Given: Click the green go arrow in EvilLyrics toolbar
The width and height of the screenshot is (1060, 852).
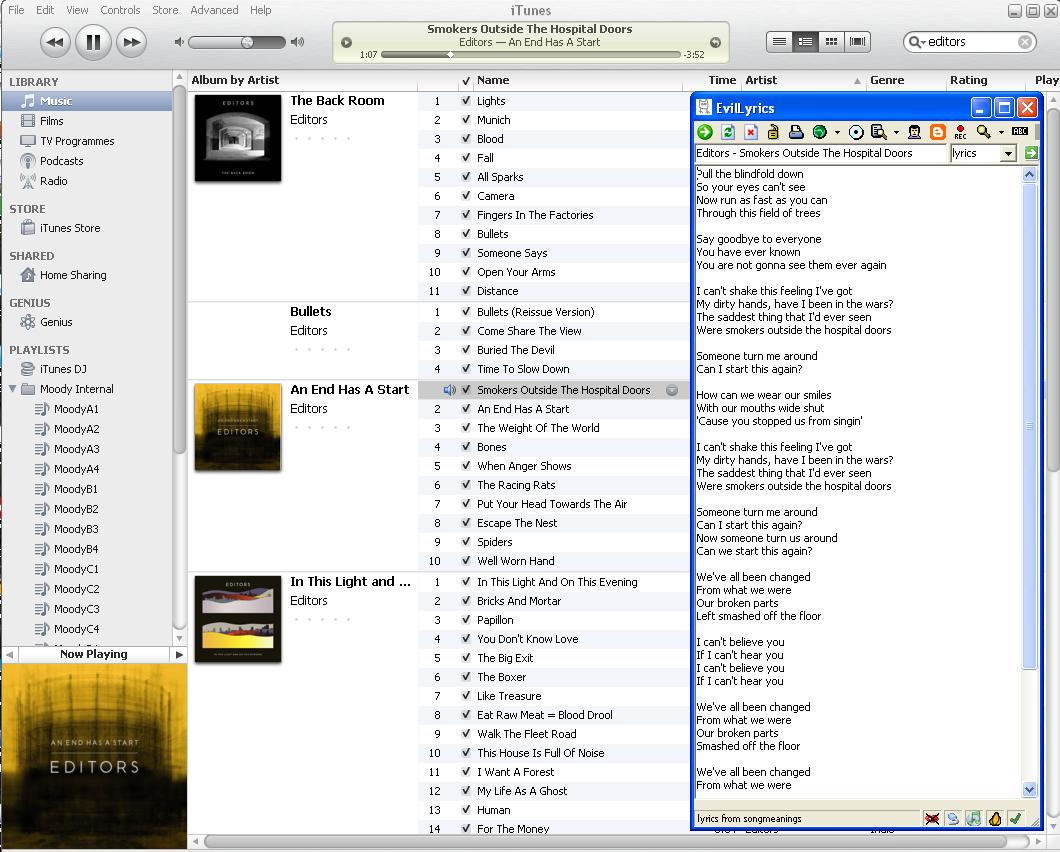Looking at the screenshot, I should [x=704, y=132].
